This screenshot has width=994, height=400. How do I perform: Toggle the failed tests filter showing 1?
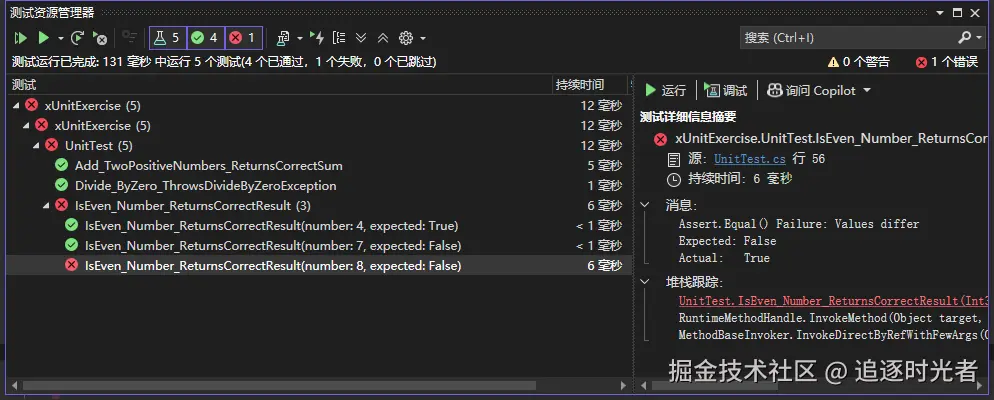[x=243, y=38]
